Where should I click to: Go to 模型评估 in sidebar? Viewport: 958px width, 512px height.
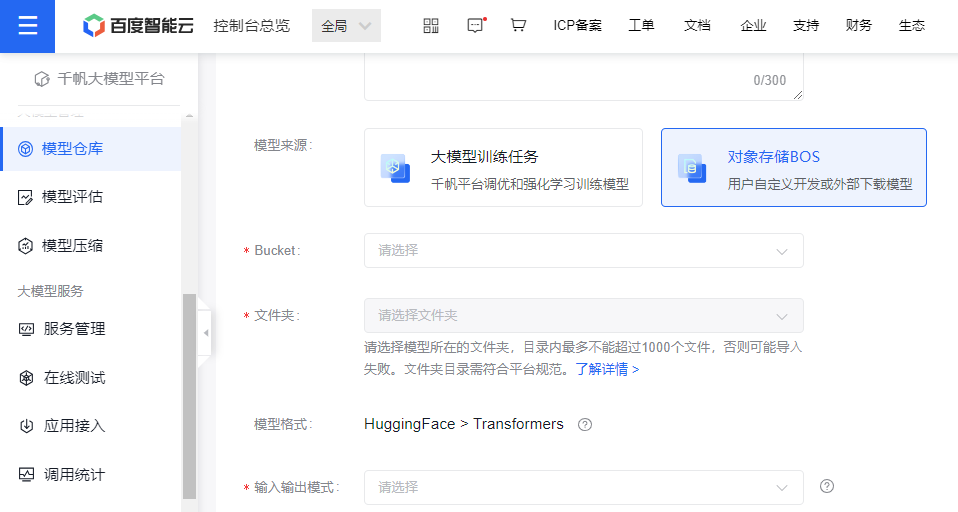point(72,197)
